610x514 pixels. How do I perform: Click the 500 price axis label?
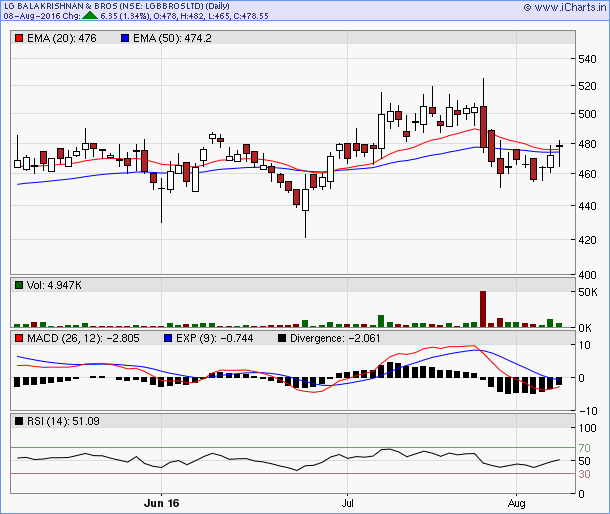tap(587, 114)
